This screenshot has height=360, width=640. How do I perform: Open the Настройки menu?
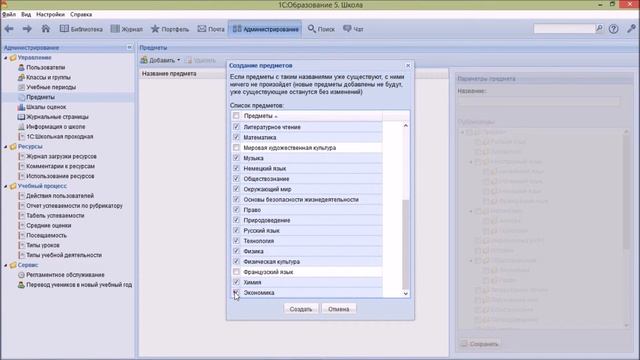click(x=50, y=14)
